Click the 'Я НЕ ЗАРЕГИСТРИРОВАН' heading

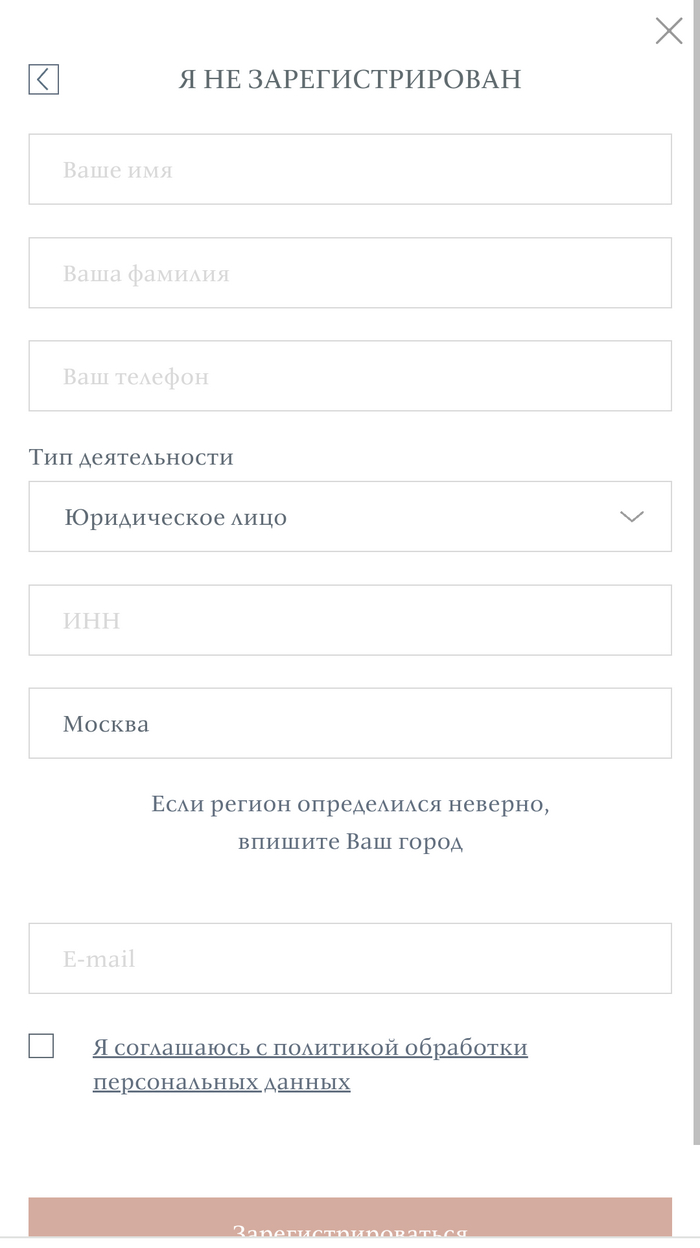click(350, 79)
